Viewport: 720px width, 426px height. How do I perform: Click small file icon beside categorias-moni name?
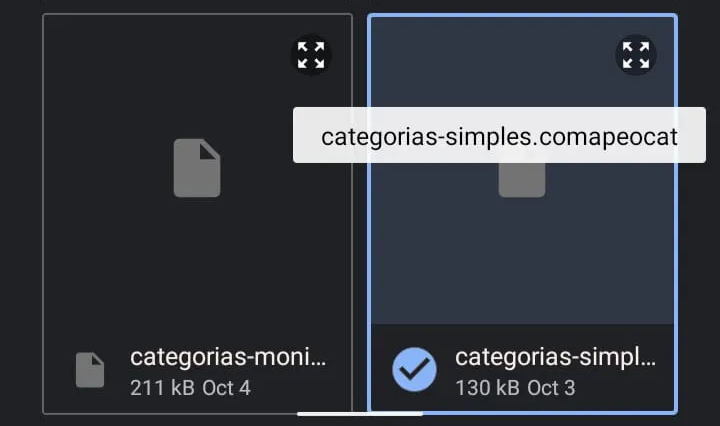[90, 370]
